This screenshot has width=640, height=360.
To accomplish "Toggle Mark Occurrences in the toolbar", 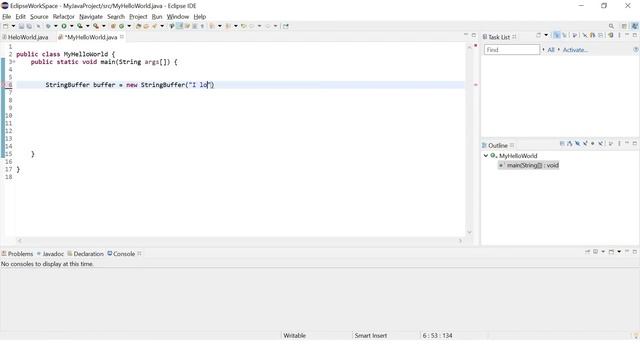I will [179, 26].
